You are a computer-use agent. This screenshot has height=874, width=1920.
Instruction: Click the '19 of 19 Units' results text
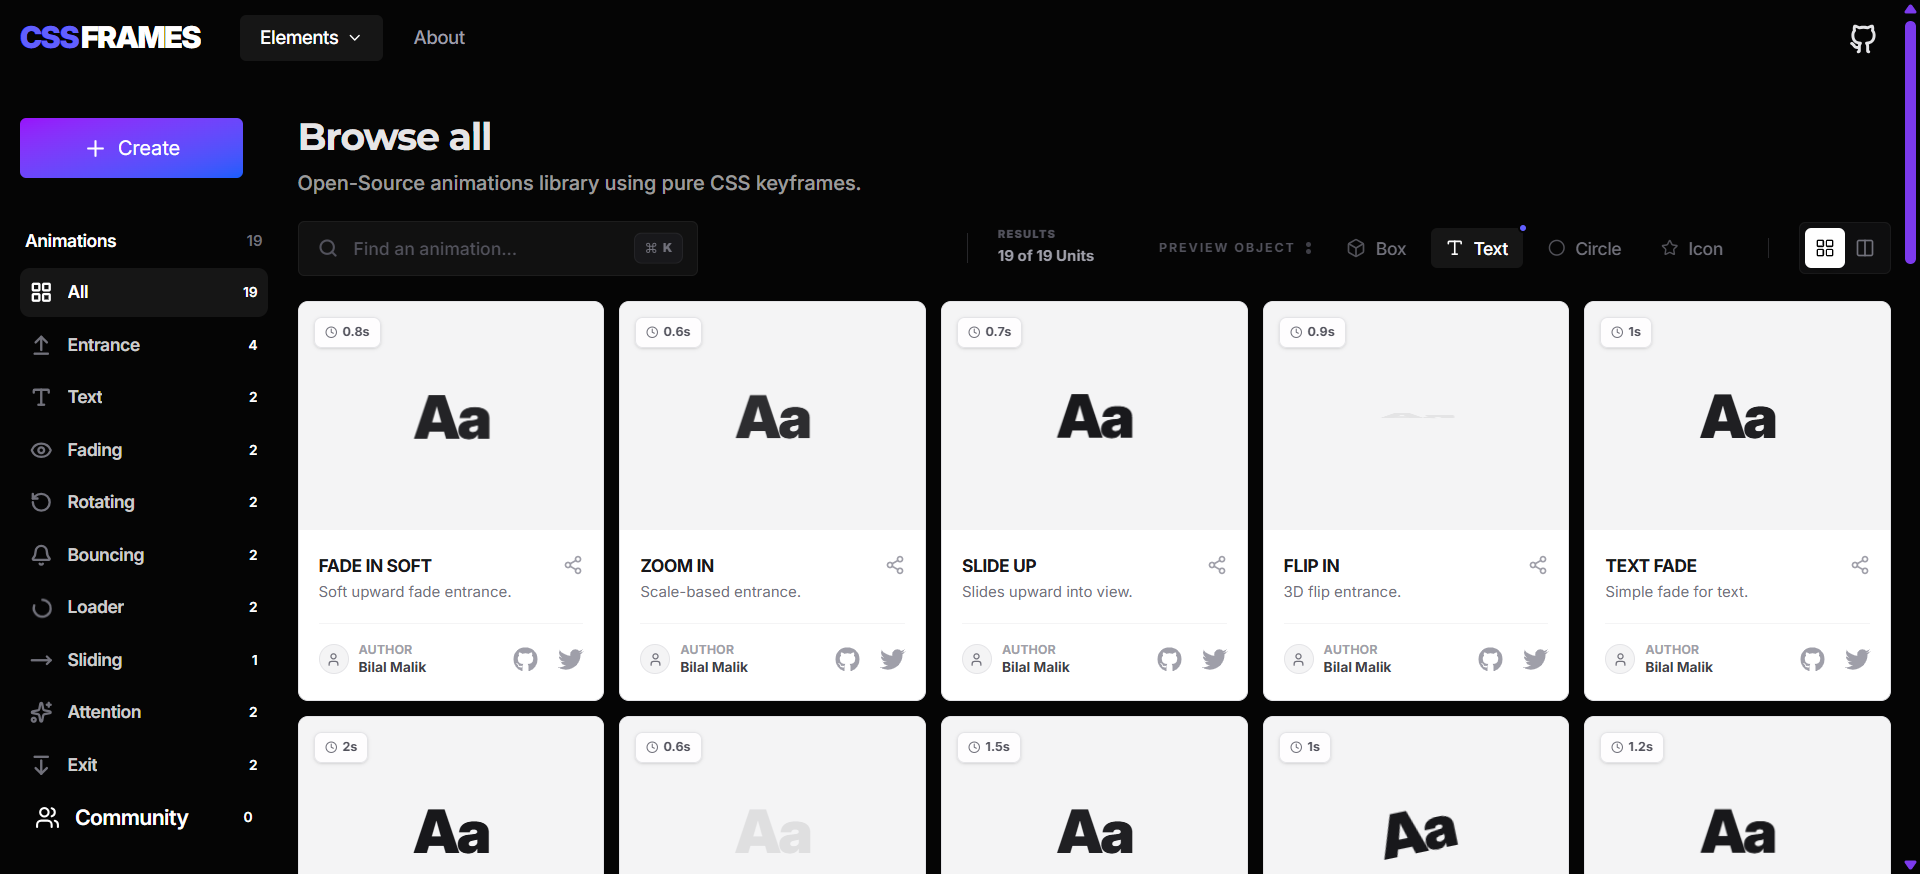click(x=1045, y=256)
